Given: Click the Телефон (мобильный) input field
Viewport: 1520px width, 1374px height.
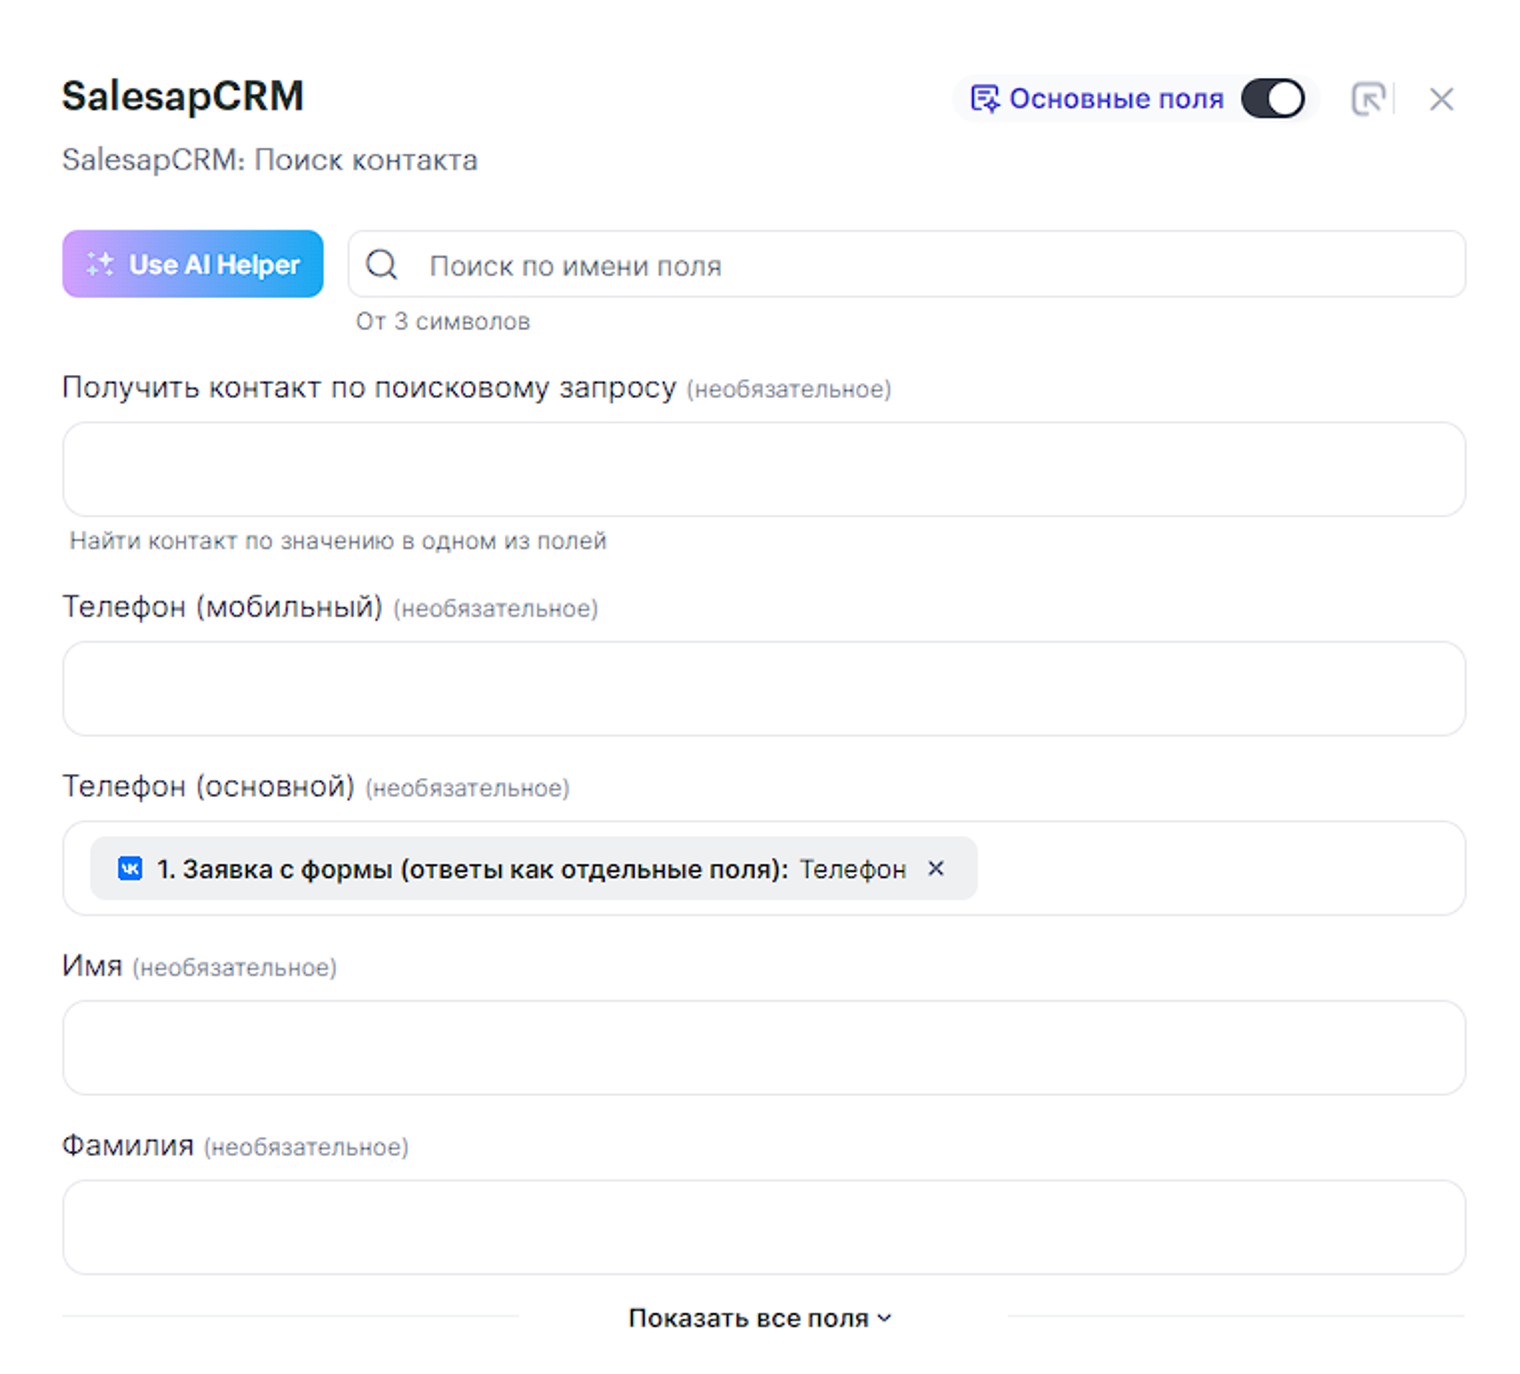Looking at the screenshot, I should coord(764,689).
